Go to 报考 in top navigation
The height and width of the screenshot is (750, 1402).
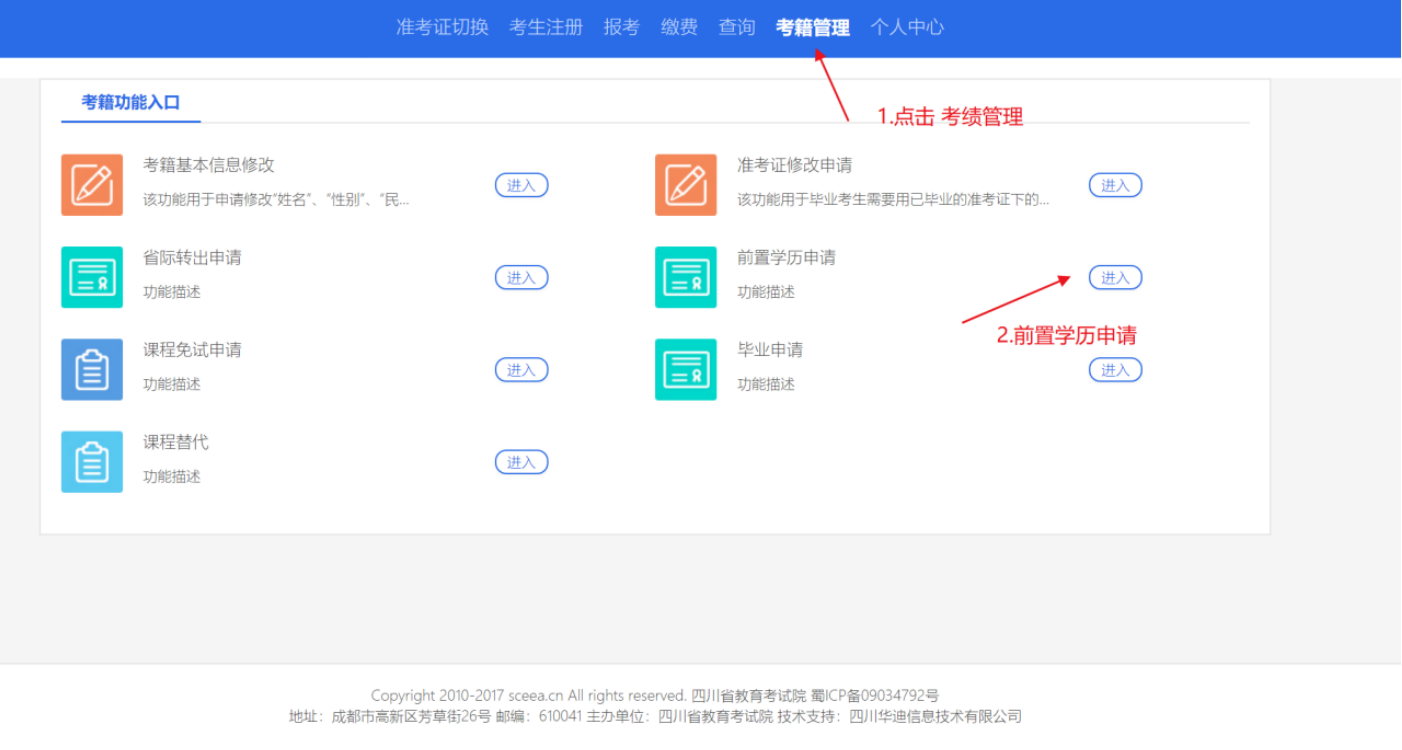[621, 27]
